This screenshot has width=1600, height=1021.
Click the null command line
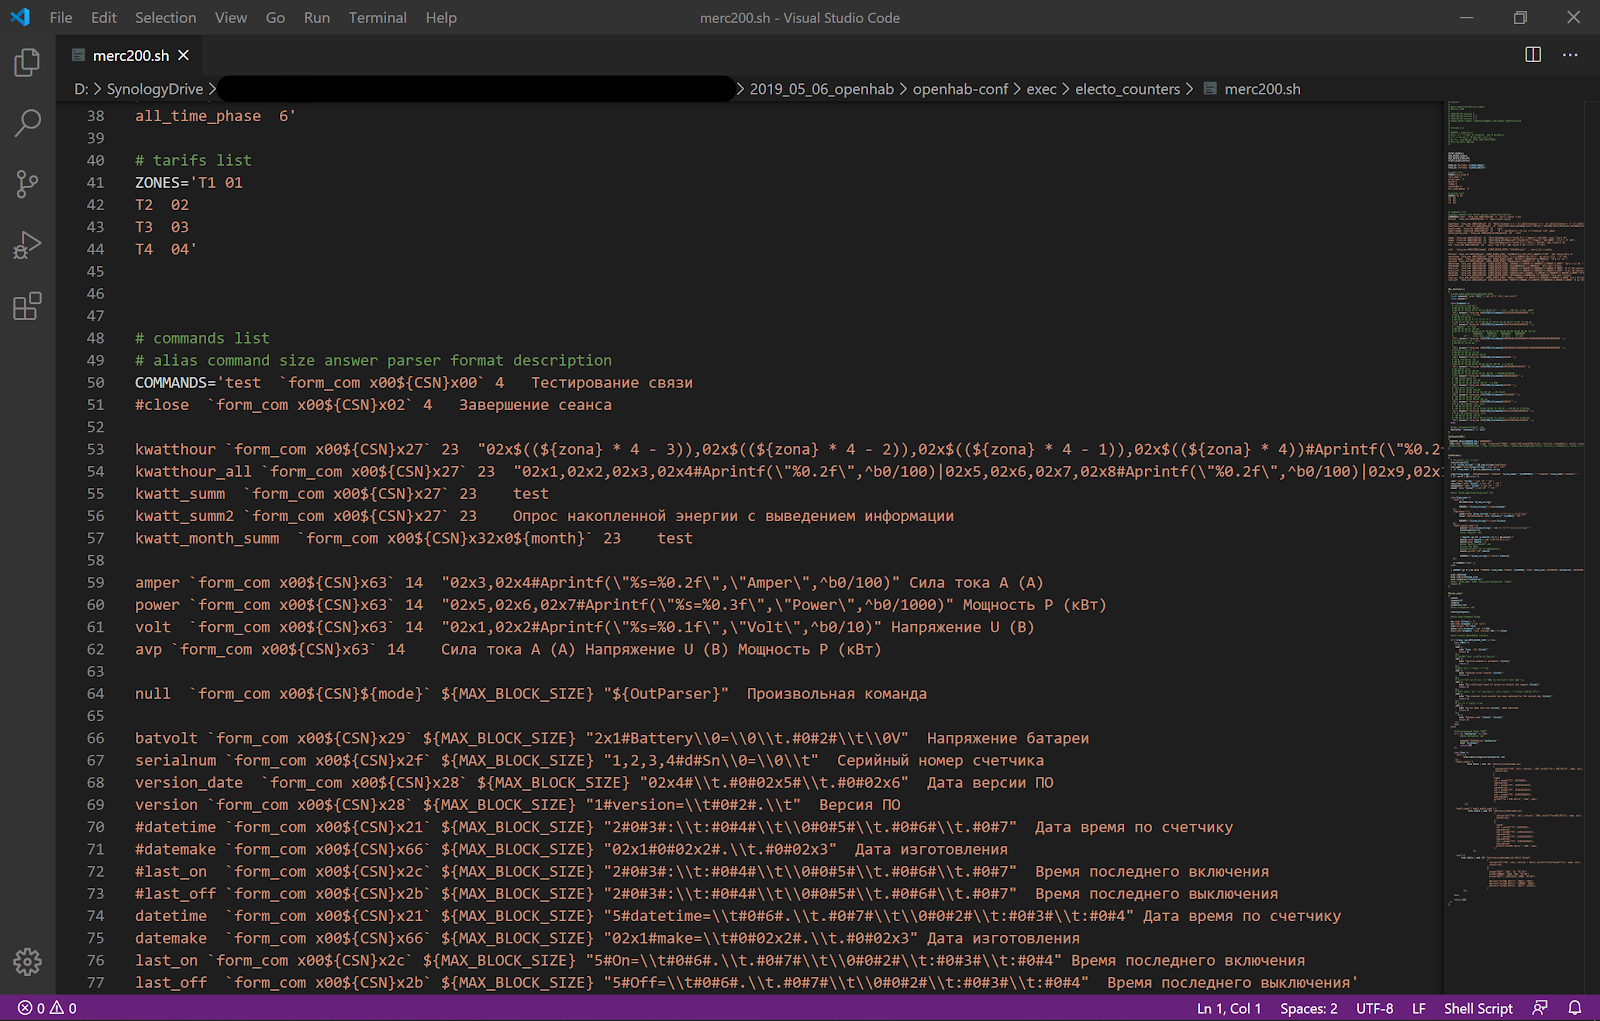pos(531,693)
